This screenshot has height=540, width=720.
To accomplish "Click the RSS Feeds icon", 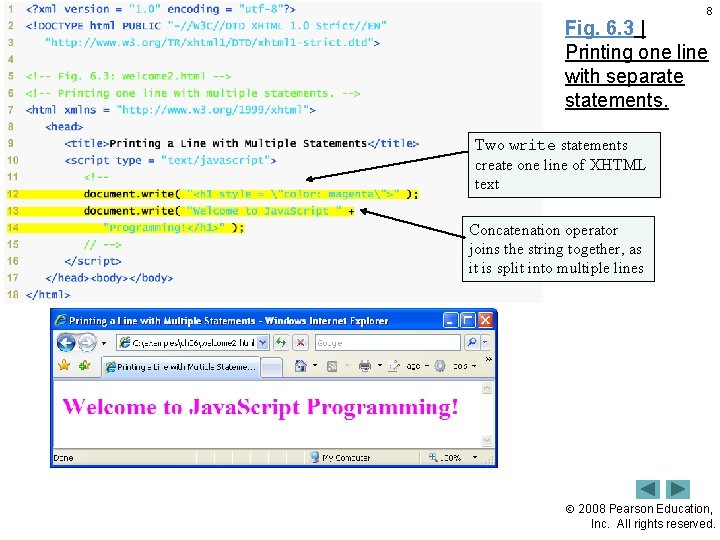I will [332, 366].
